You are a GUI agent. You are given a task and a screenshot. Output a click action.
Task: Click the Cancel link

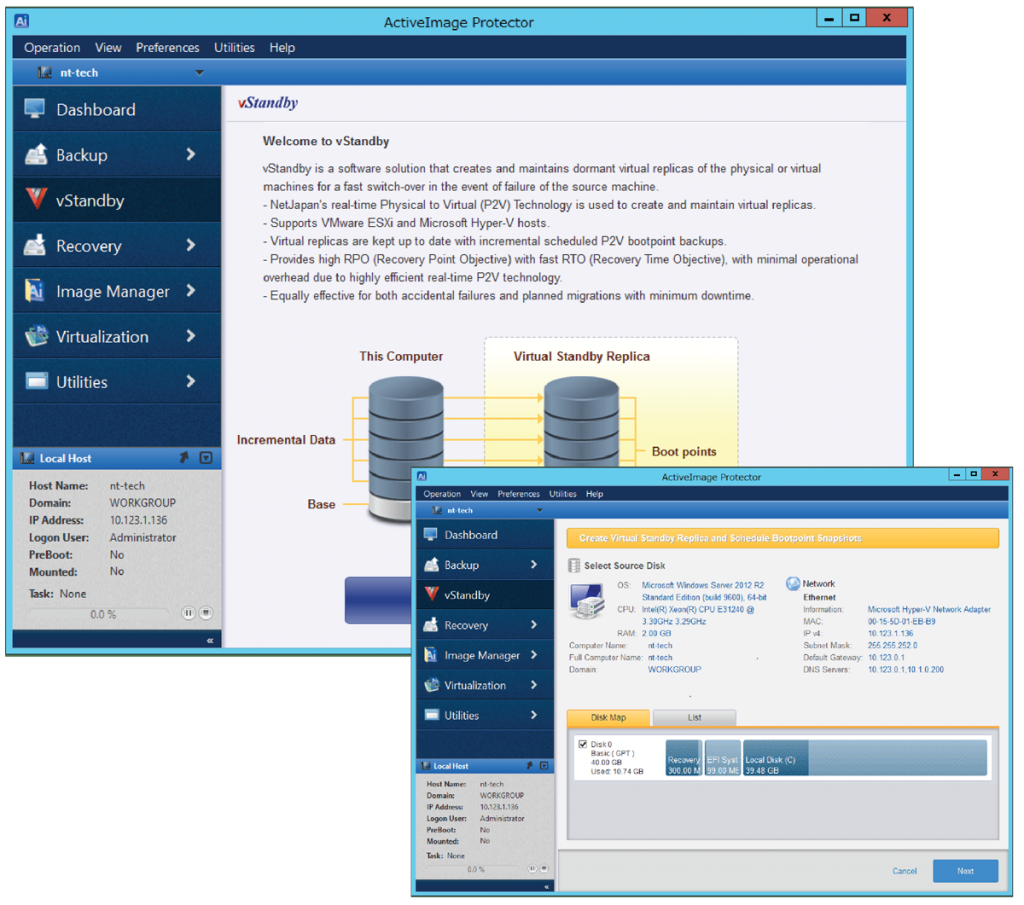904,871
